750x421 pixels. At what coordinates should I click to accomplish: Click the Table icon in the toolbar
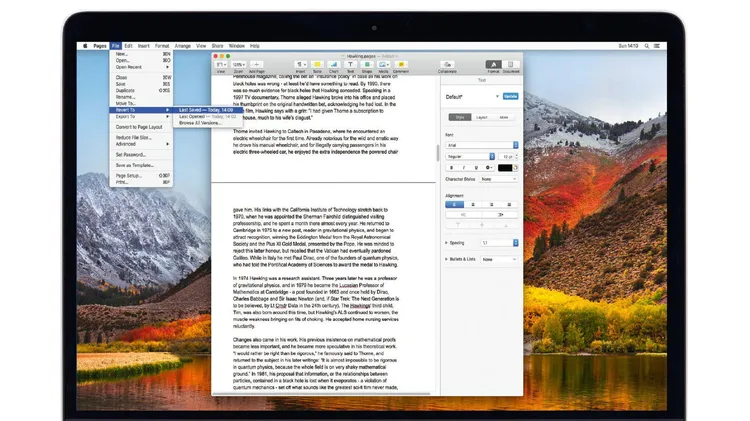point(317,64)
